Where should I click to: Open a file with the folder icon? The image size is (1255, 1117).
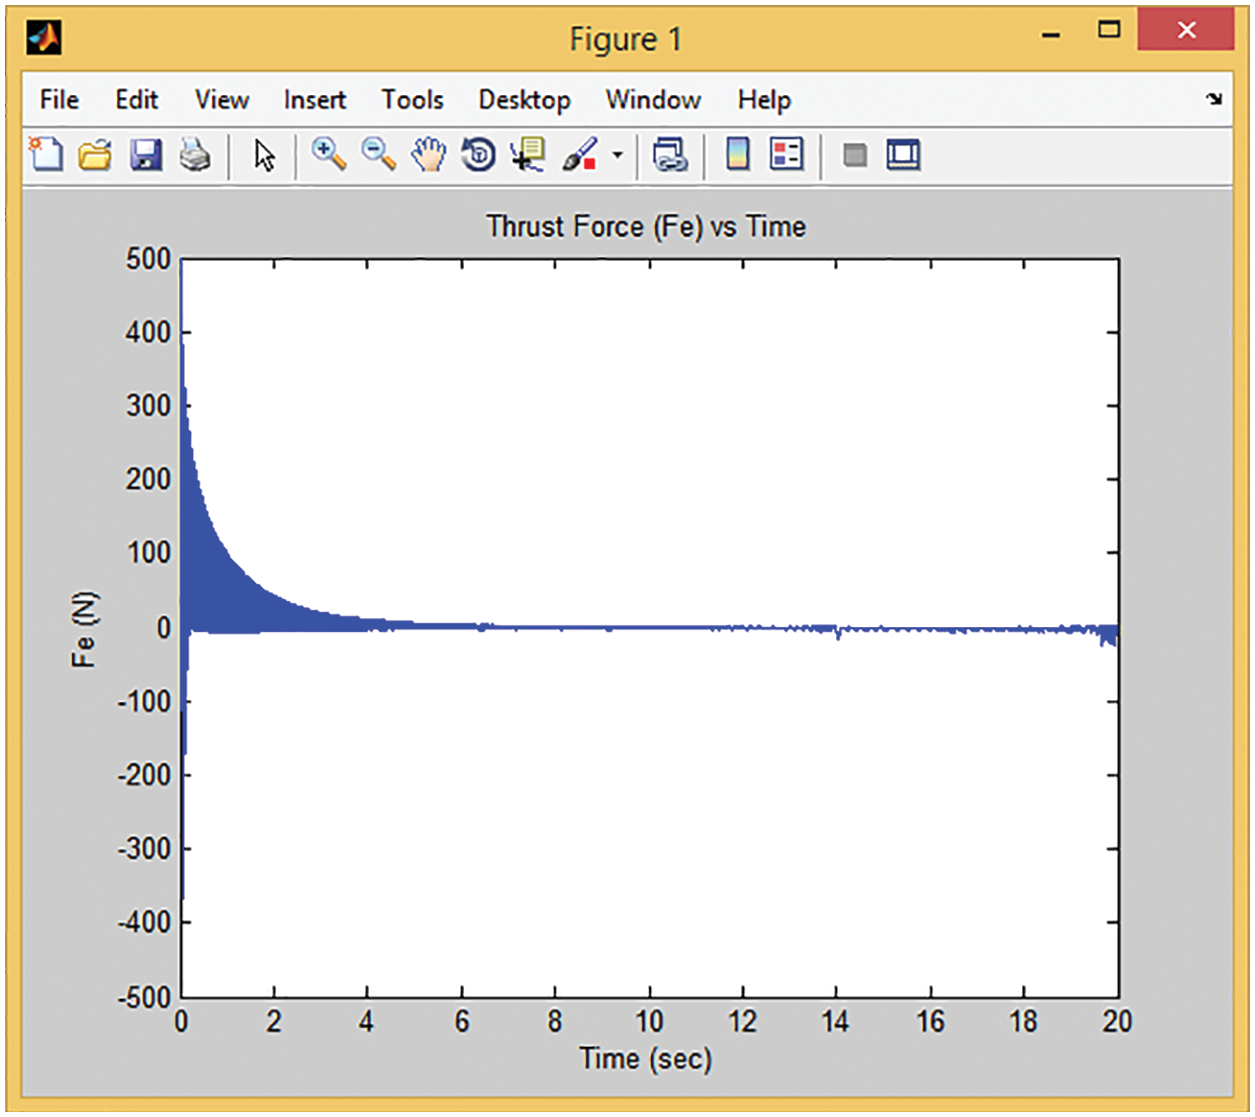click(x=95, y=155)
